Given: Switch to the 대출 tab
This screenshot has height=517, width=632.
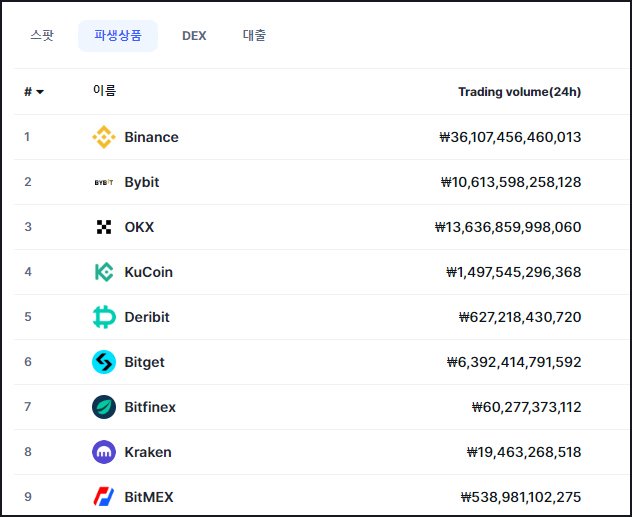Looking at the screenshot, I should pos(254,35).
